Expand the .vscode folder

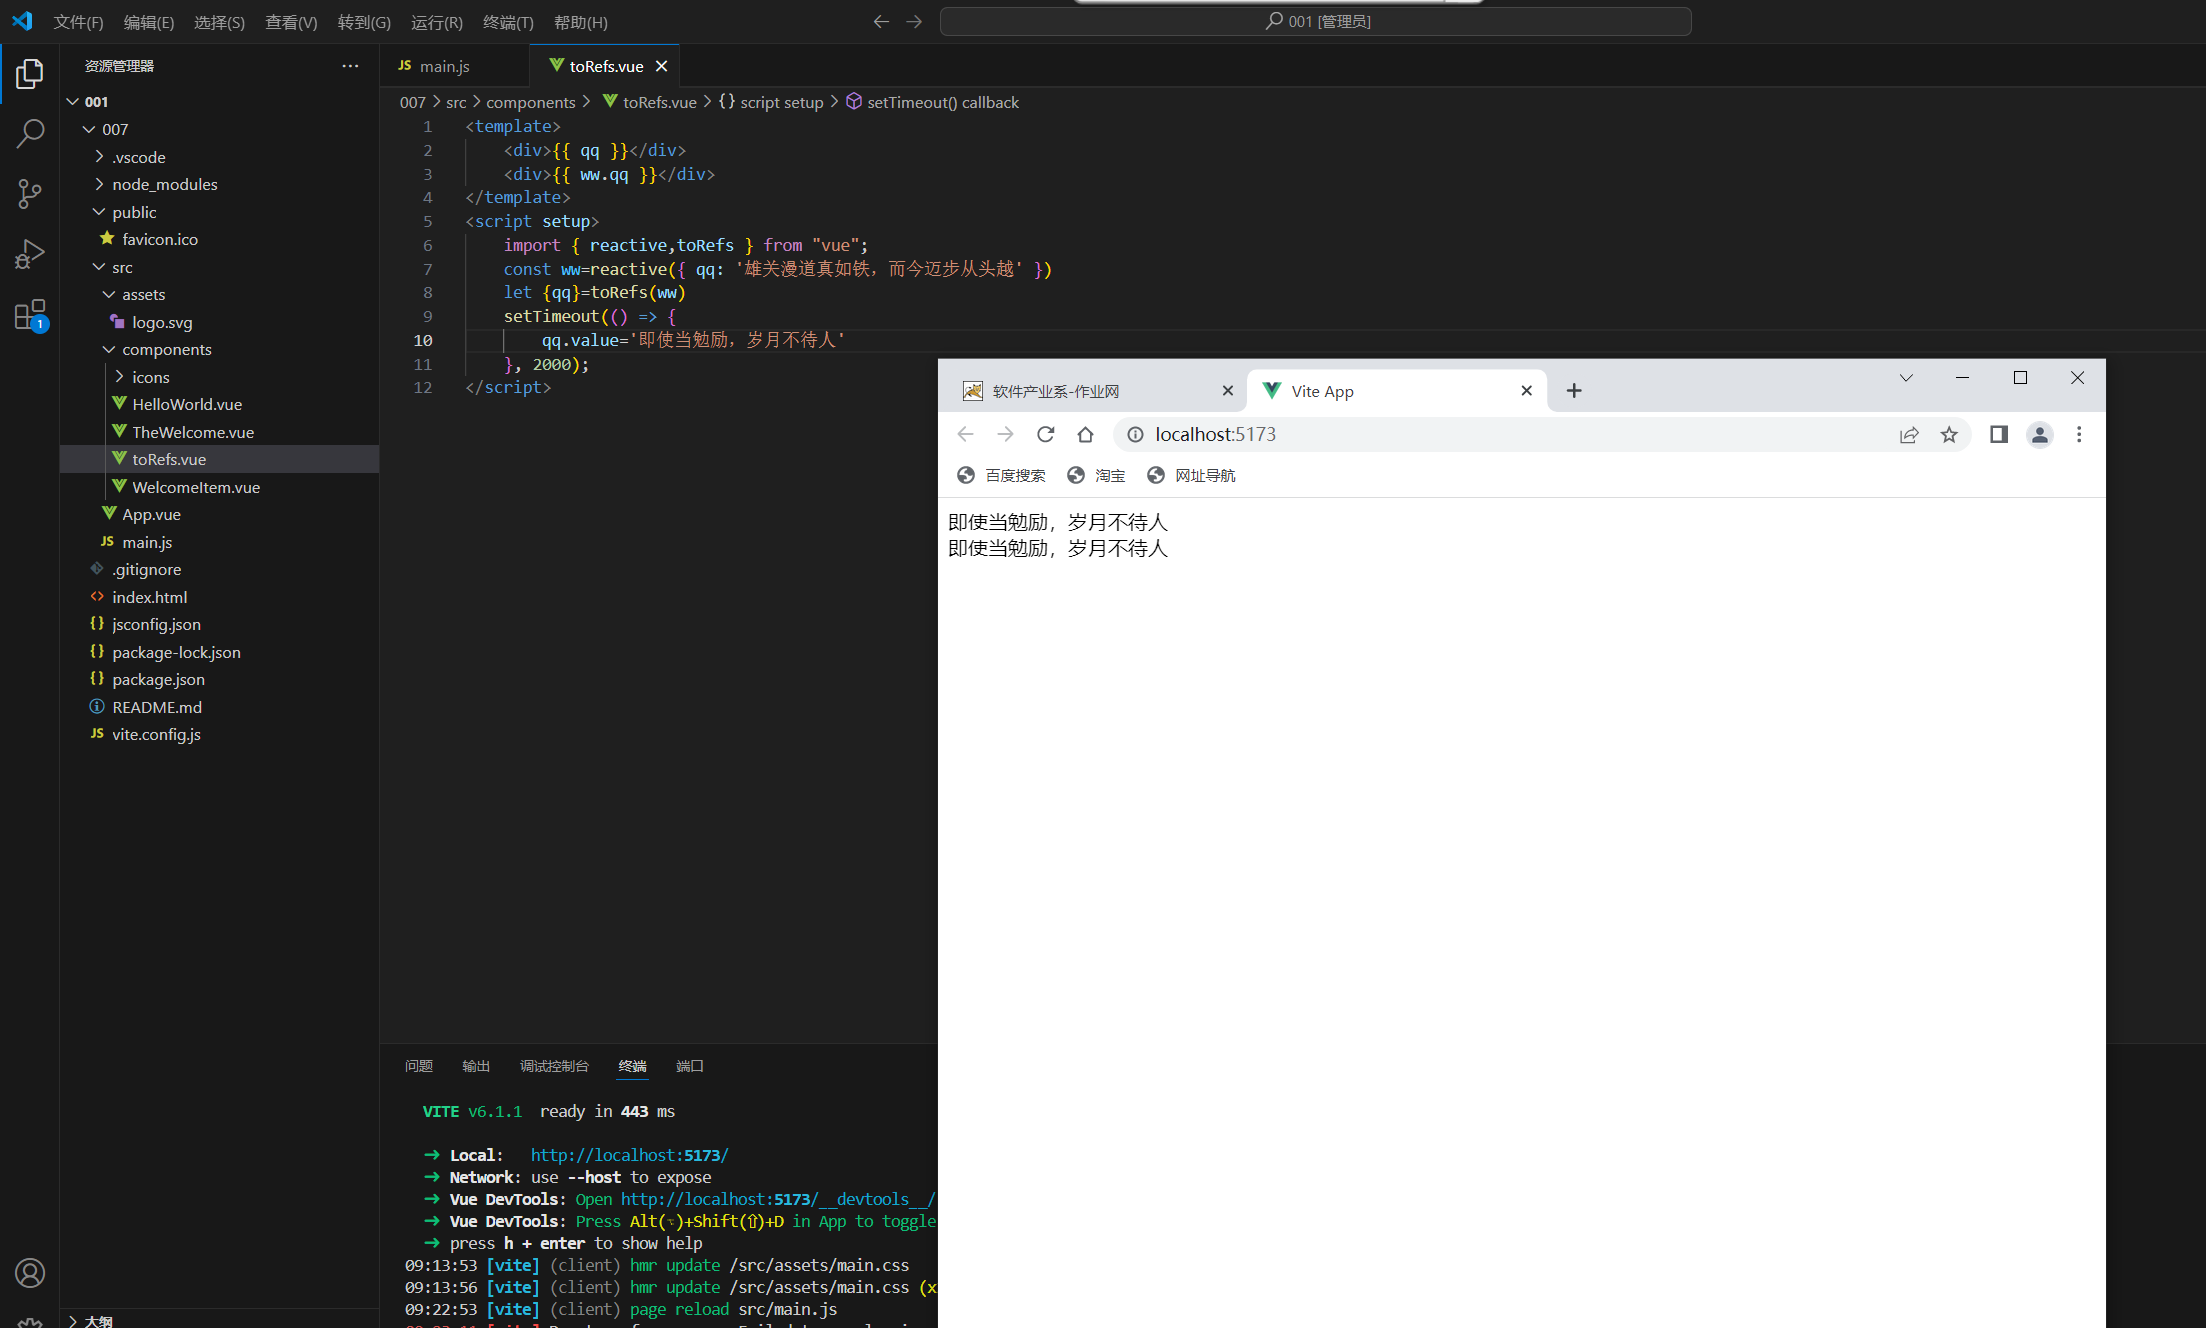pos(99,157)
